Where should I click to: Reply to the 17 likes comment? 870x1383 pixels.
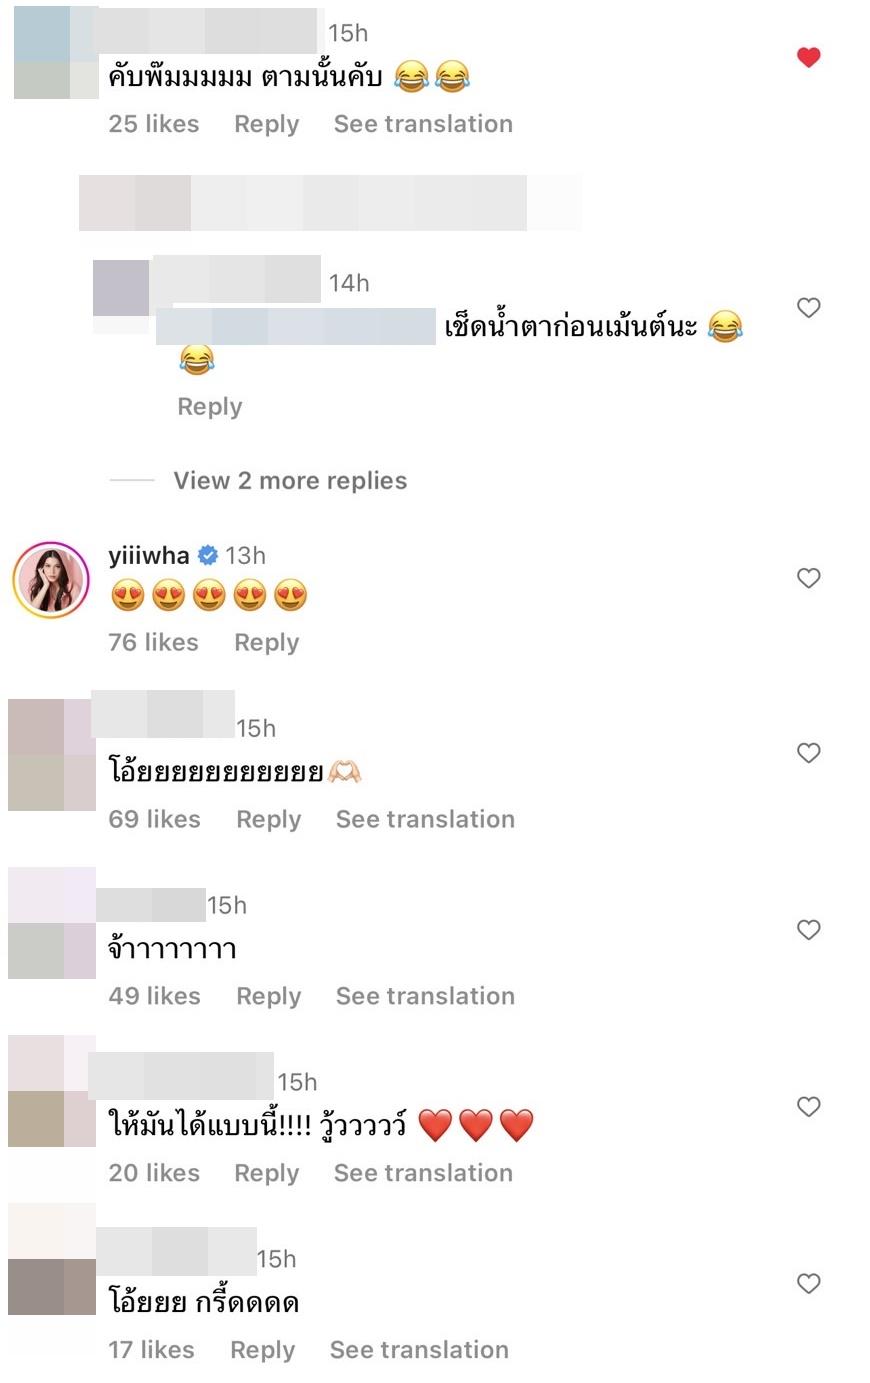pos(263,1350)
